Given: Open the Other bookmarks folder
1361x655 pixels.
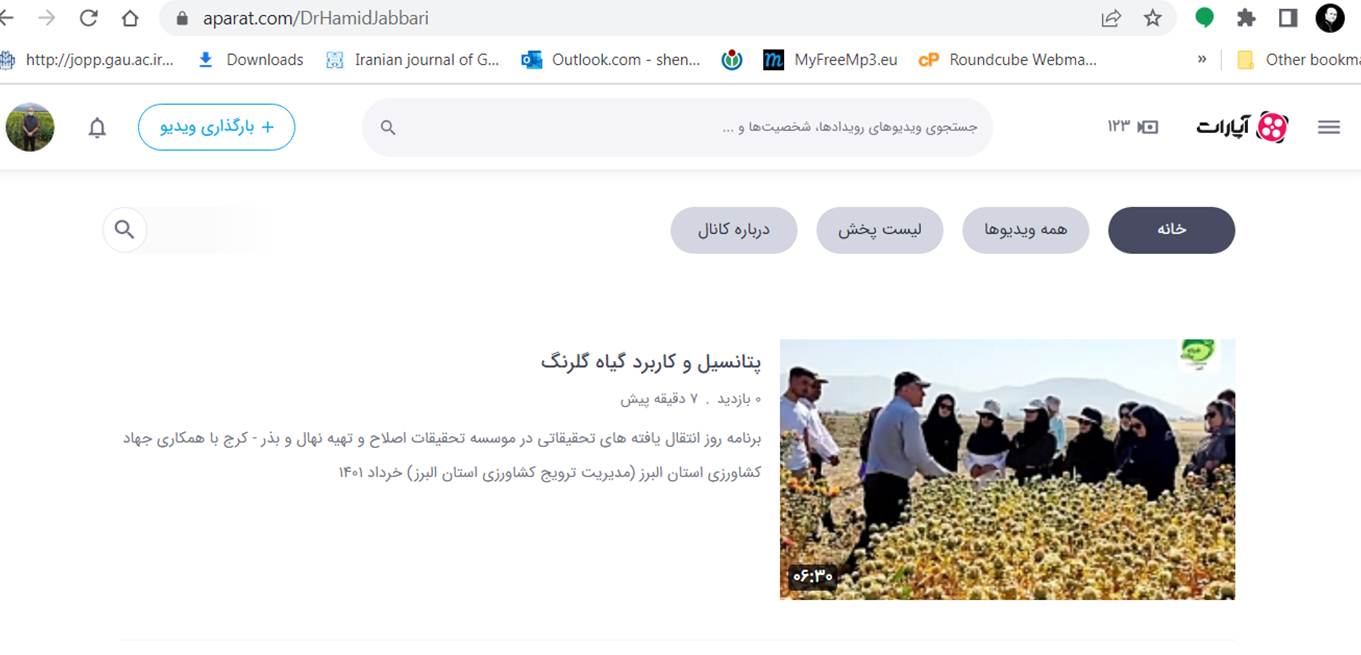Looking at the screenshot, I should [x=1298, y=60].
